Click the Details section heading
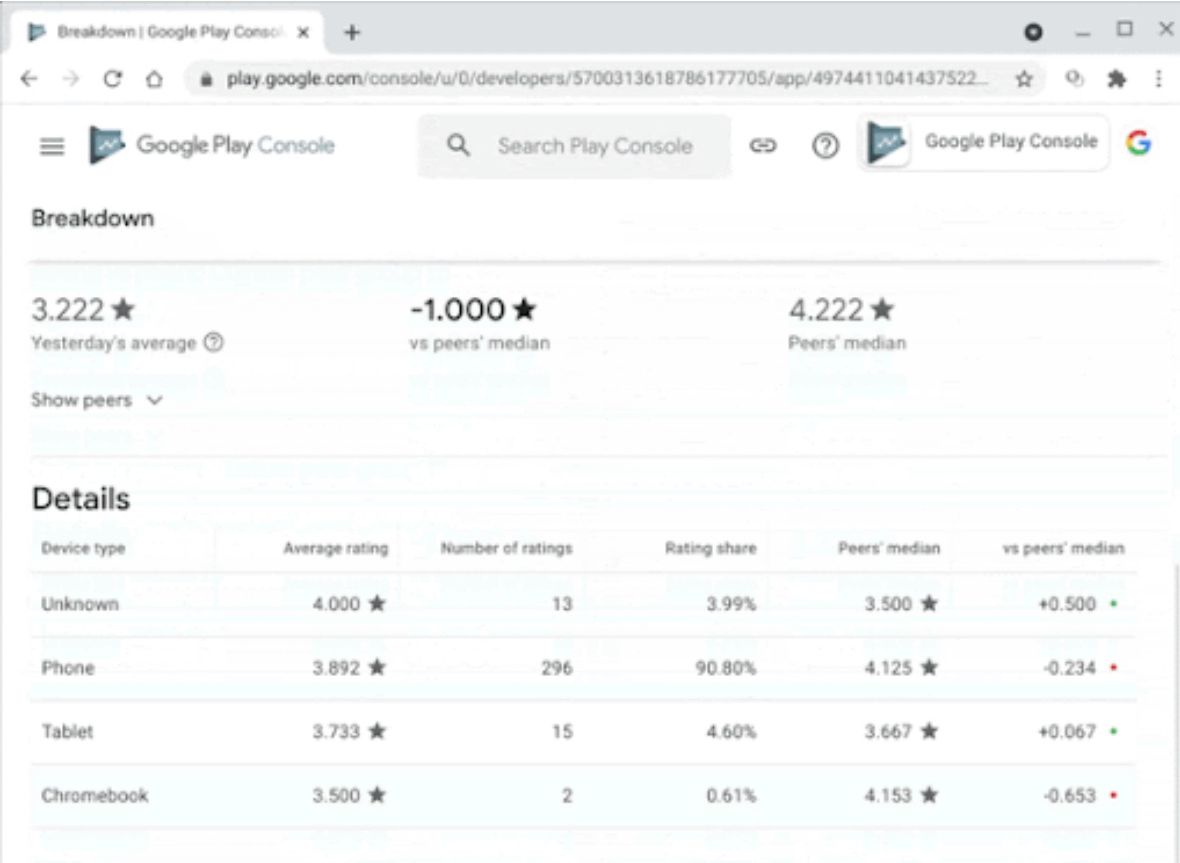The width and height of the screenshot is (1180, 863). coord(81,499)
